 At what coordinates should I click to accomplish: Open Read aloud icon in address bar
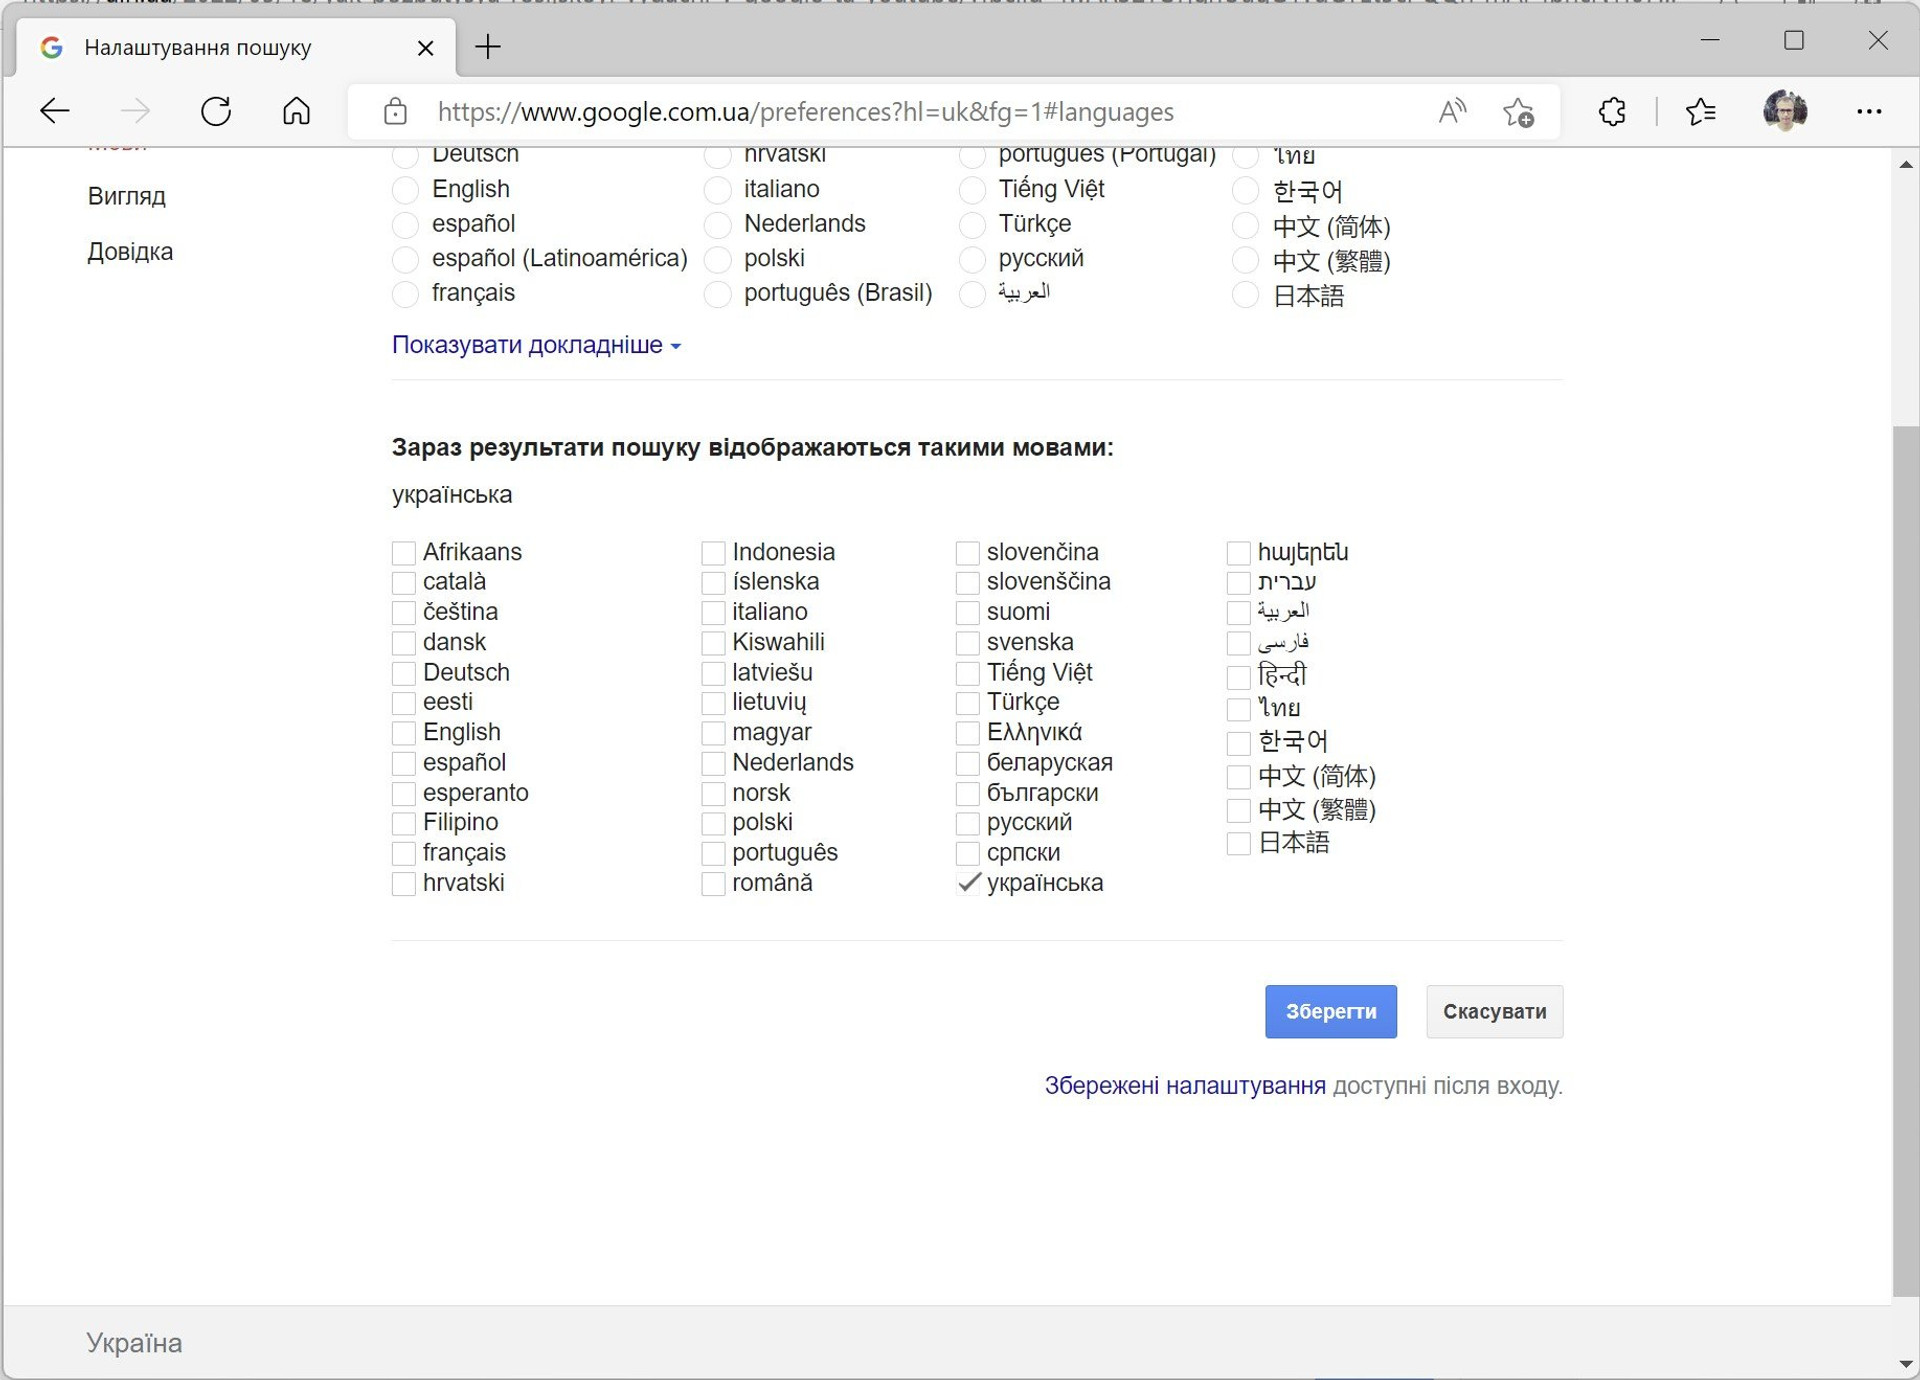point(1451,111)
